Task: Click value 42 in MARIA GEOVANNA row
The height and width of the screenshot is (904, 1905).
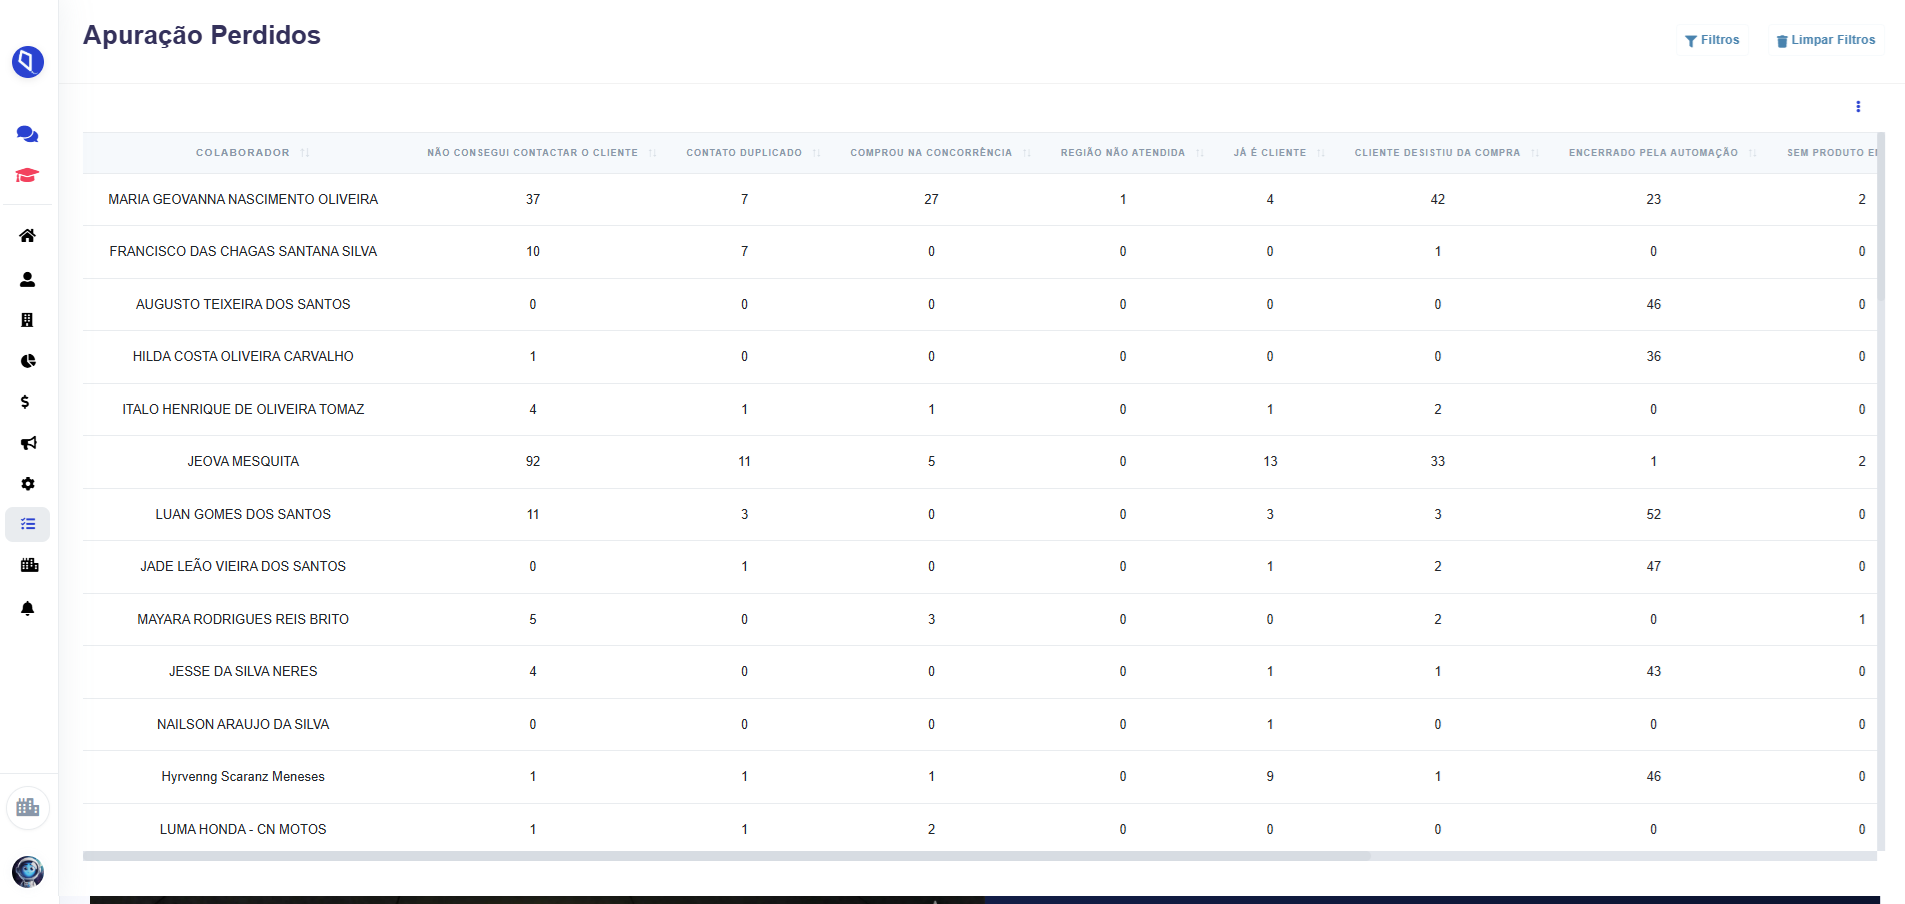Action: point(1438,200)
